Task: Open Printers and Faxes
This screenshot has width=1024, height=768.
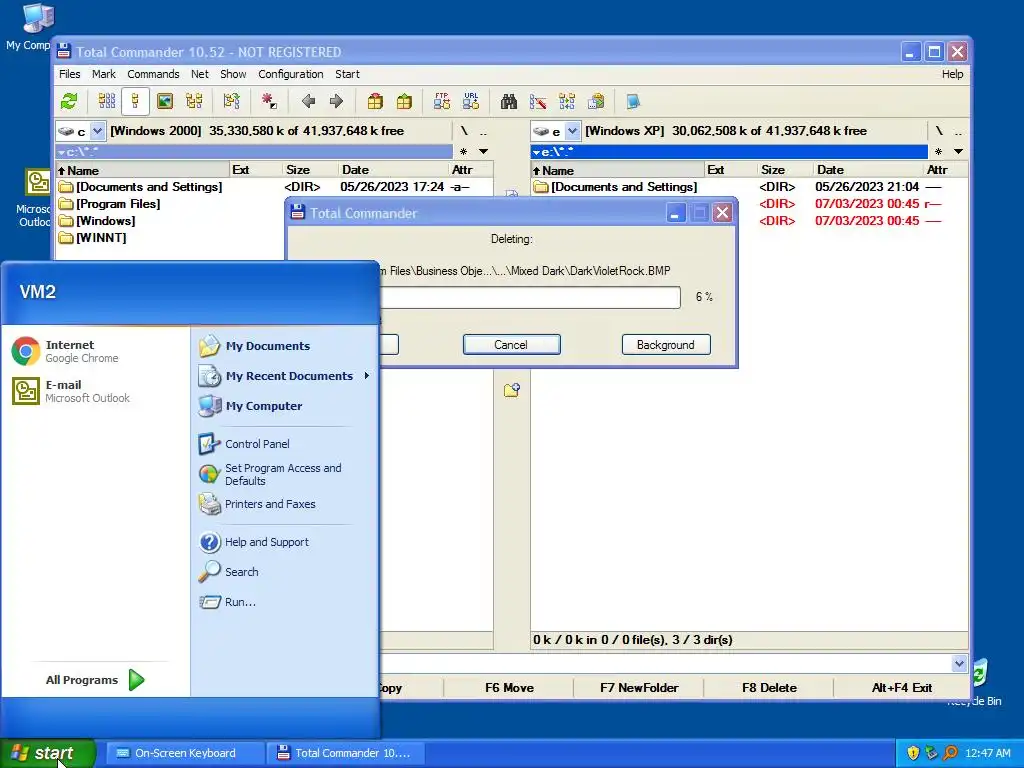Action: 270,504
